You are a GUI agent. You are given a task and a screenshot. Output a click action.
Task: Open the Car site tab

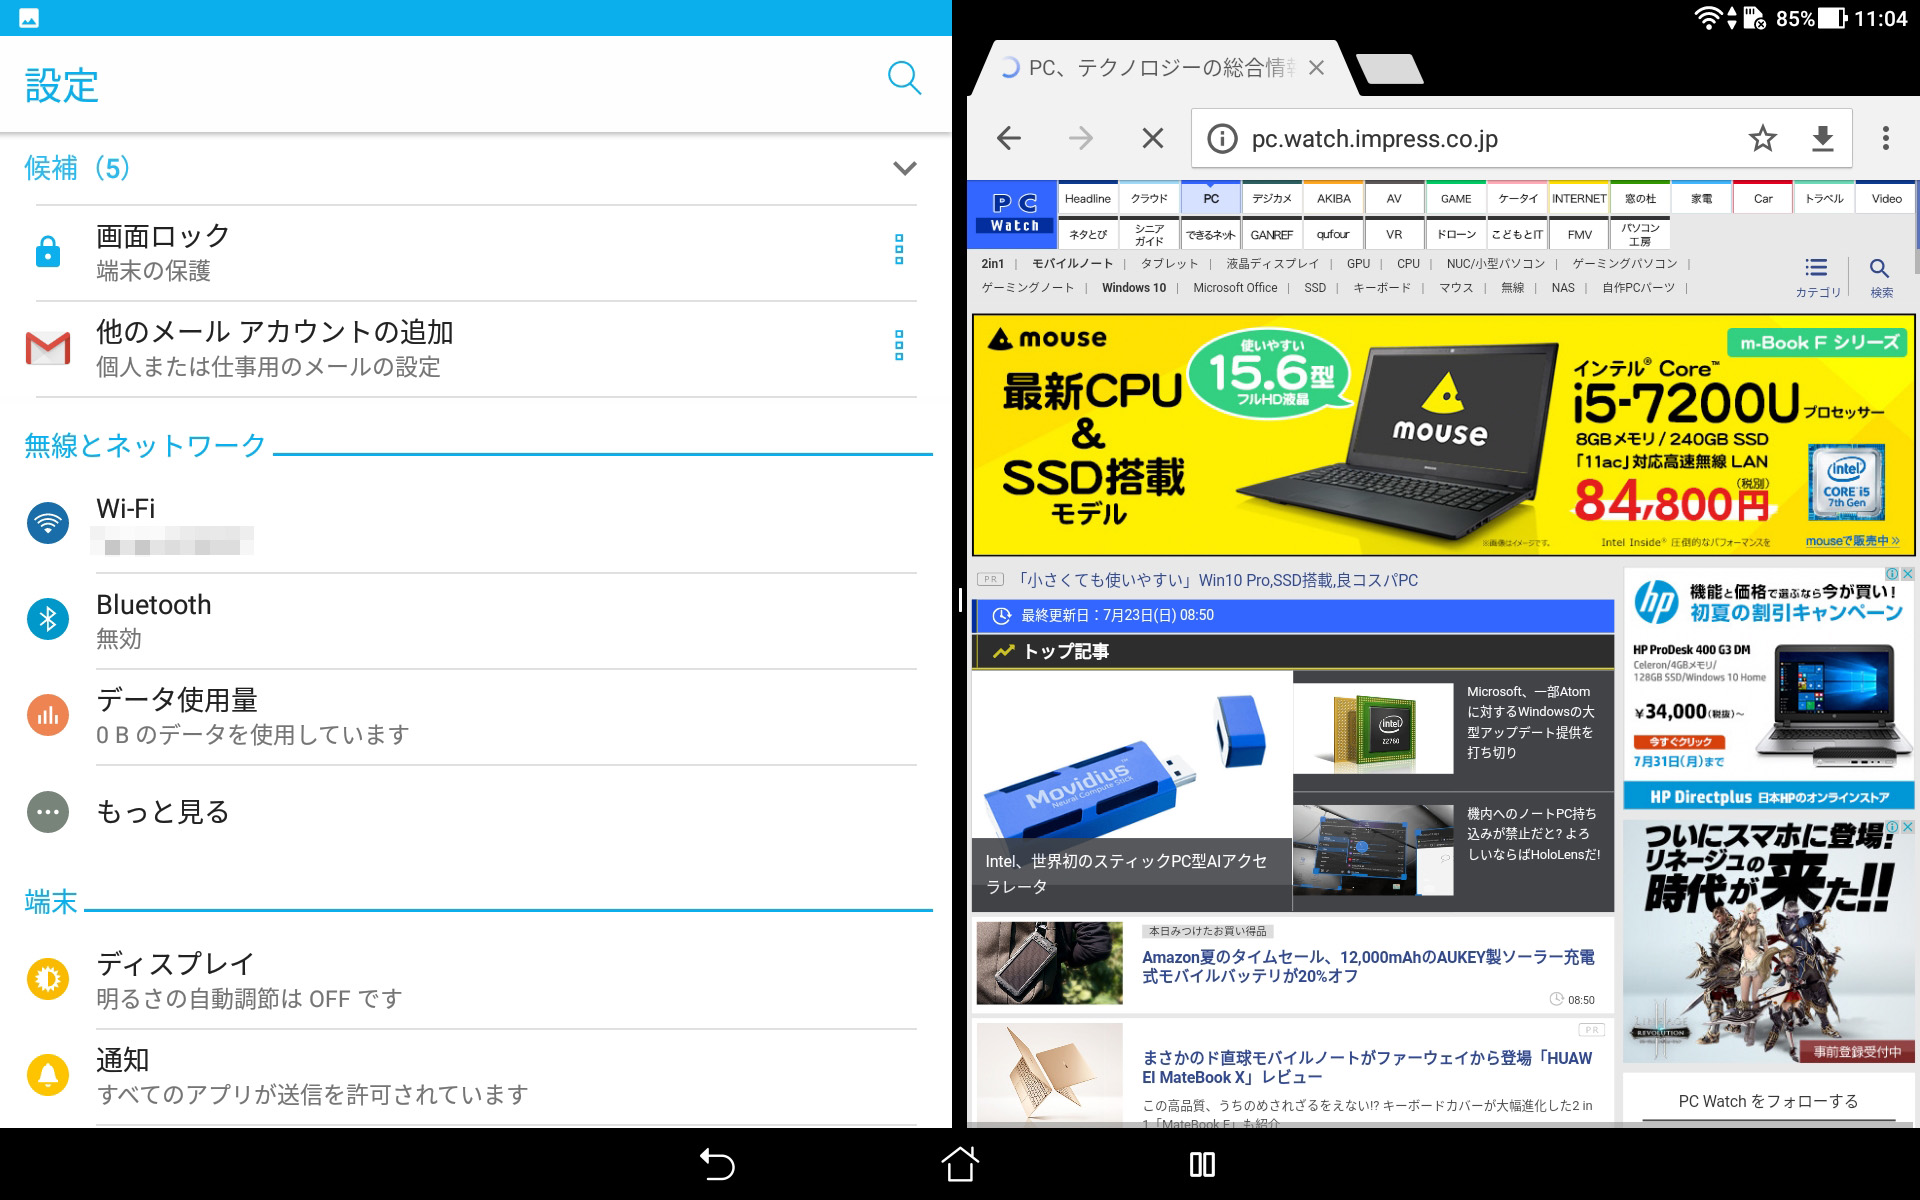click(x=1763, y=198)
